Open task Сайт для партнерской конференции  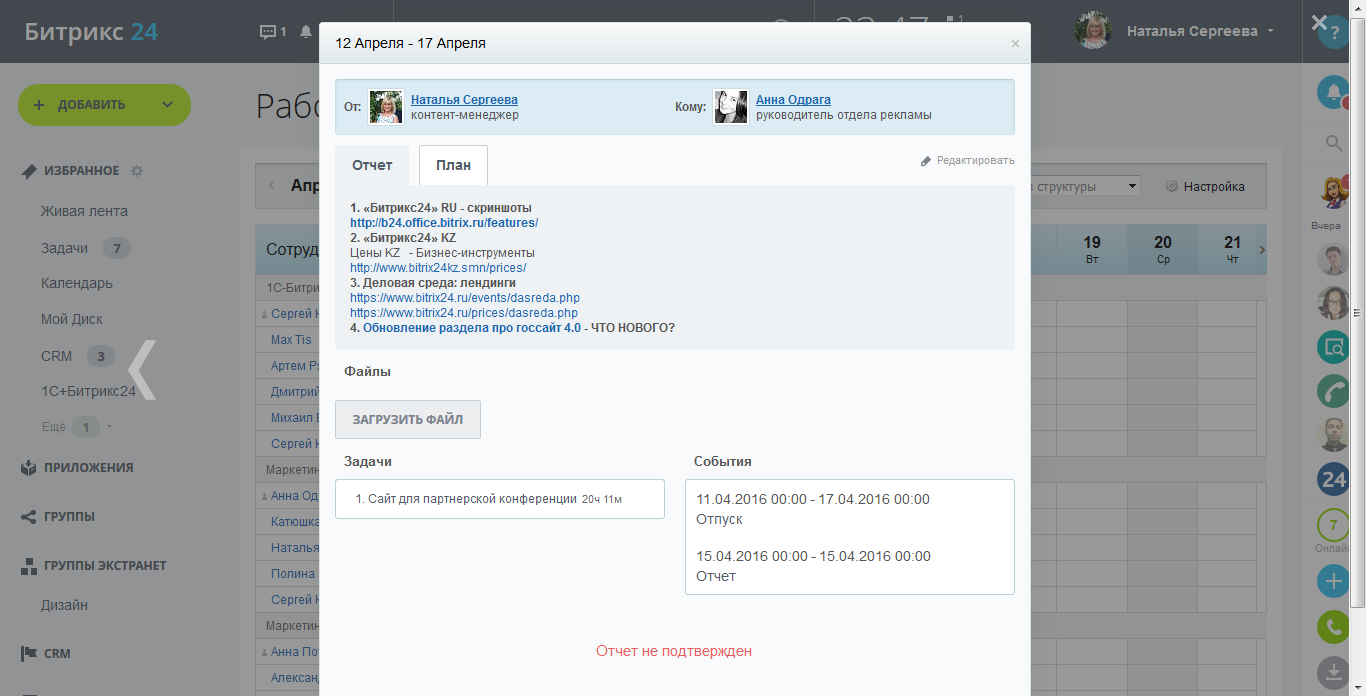[x=472, y=499]
